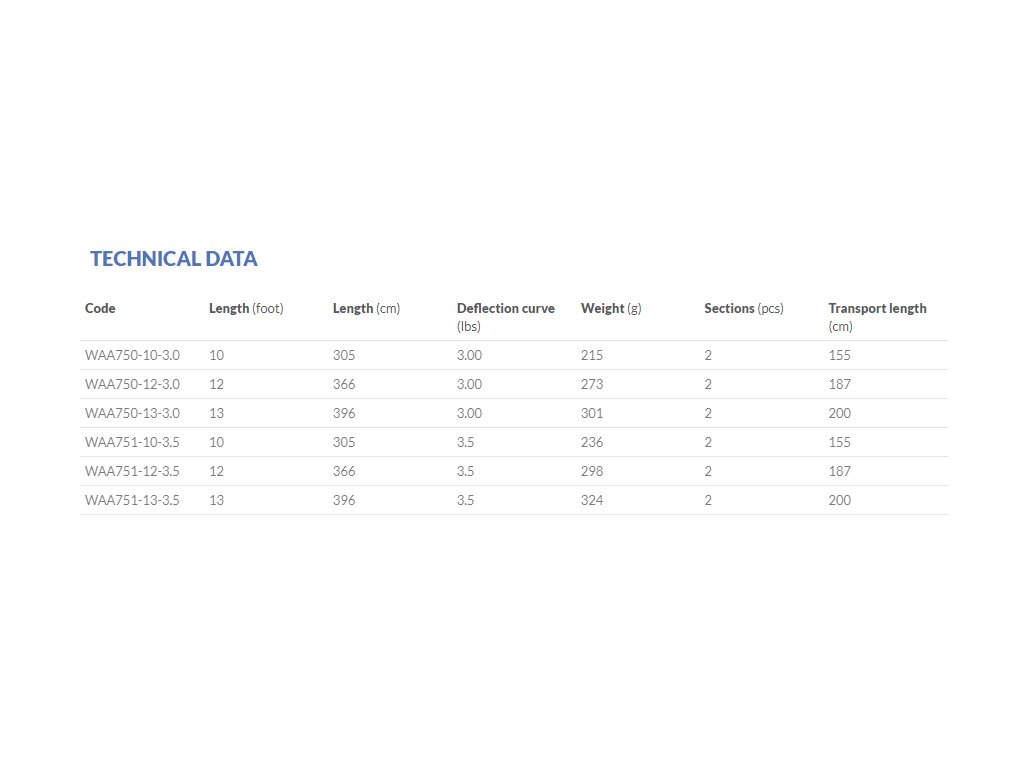
Task: Click the 273 weight value
Action: (x=592, y=385)
